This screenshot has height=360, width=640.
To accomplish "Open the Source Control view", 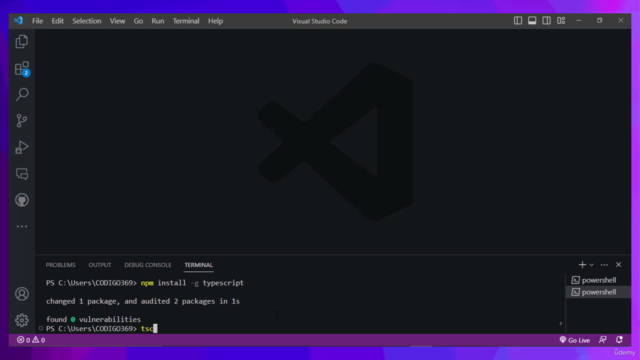I will [x=22, y=121].
